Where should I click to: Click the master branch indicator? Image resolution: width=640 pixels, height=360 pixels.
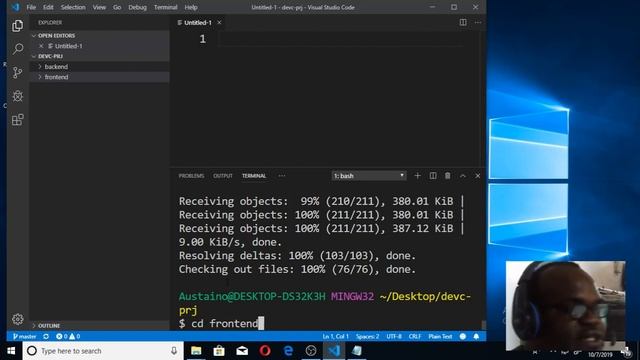tap(24, 336)
